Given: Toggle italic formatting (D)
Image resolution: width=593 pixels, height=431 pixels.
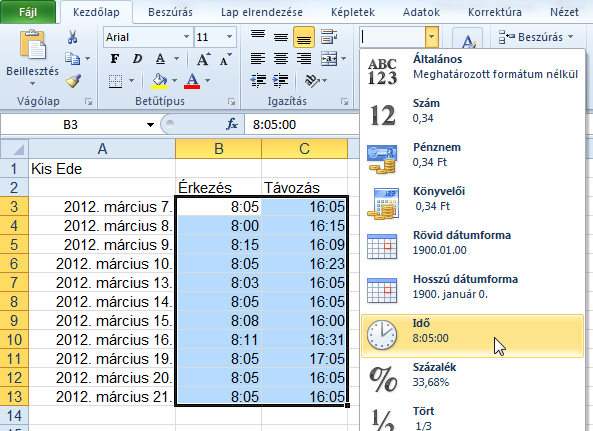Looking at the screenshot, I should (x=137, y=59).
